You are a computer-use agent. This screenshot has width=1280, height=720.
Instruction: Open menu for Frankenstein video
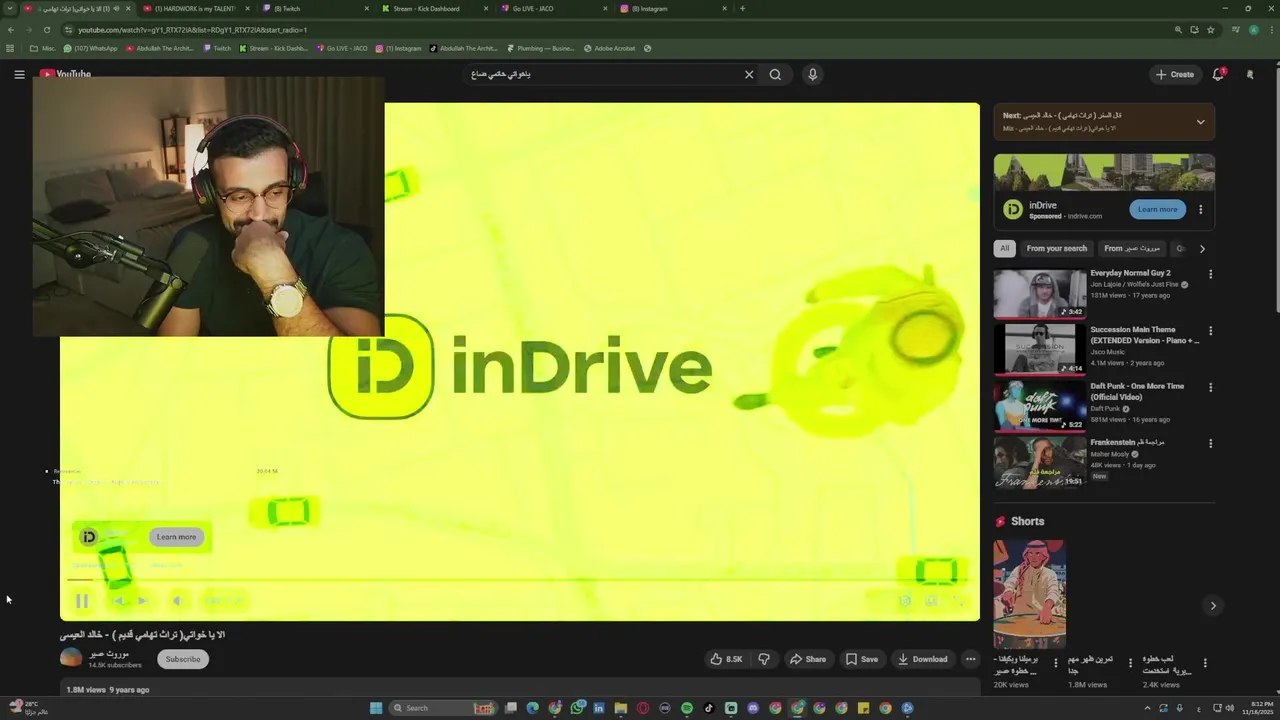pyautogui.click(x=1210, y=444)
